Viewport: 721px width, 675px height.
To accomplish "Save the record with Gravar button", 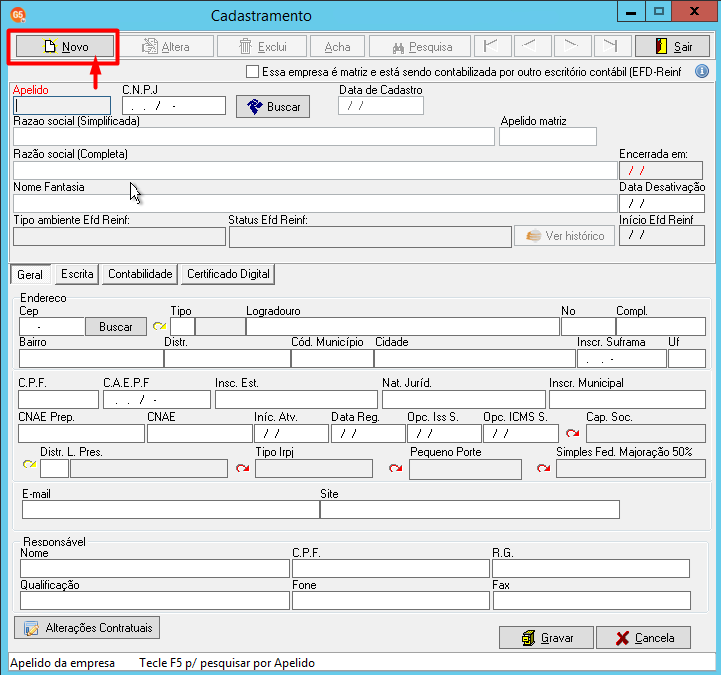I will pyautogui.click(x=546, y=638).
